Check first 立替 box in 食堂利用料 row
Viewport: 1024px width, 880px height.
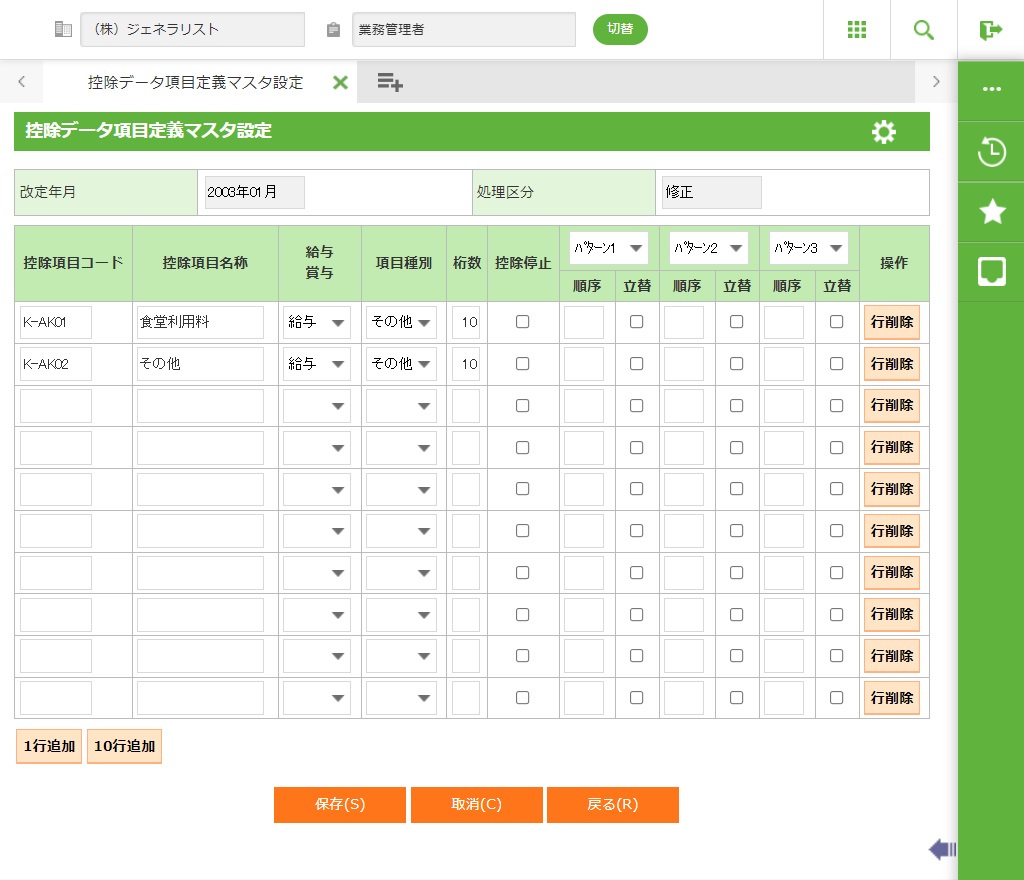636,322
